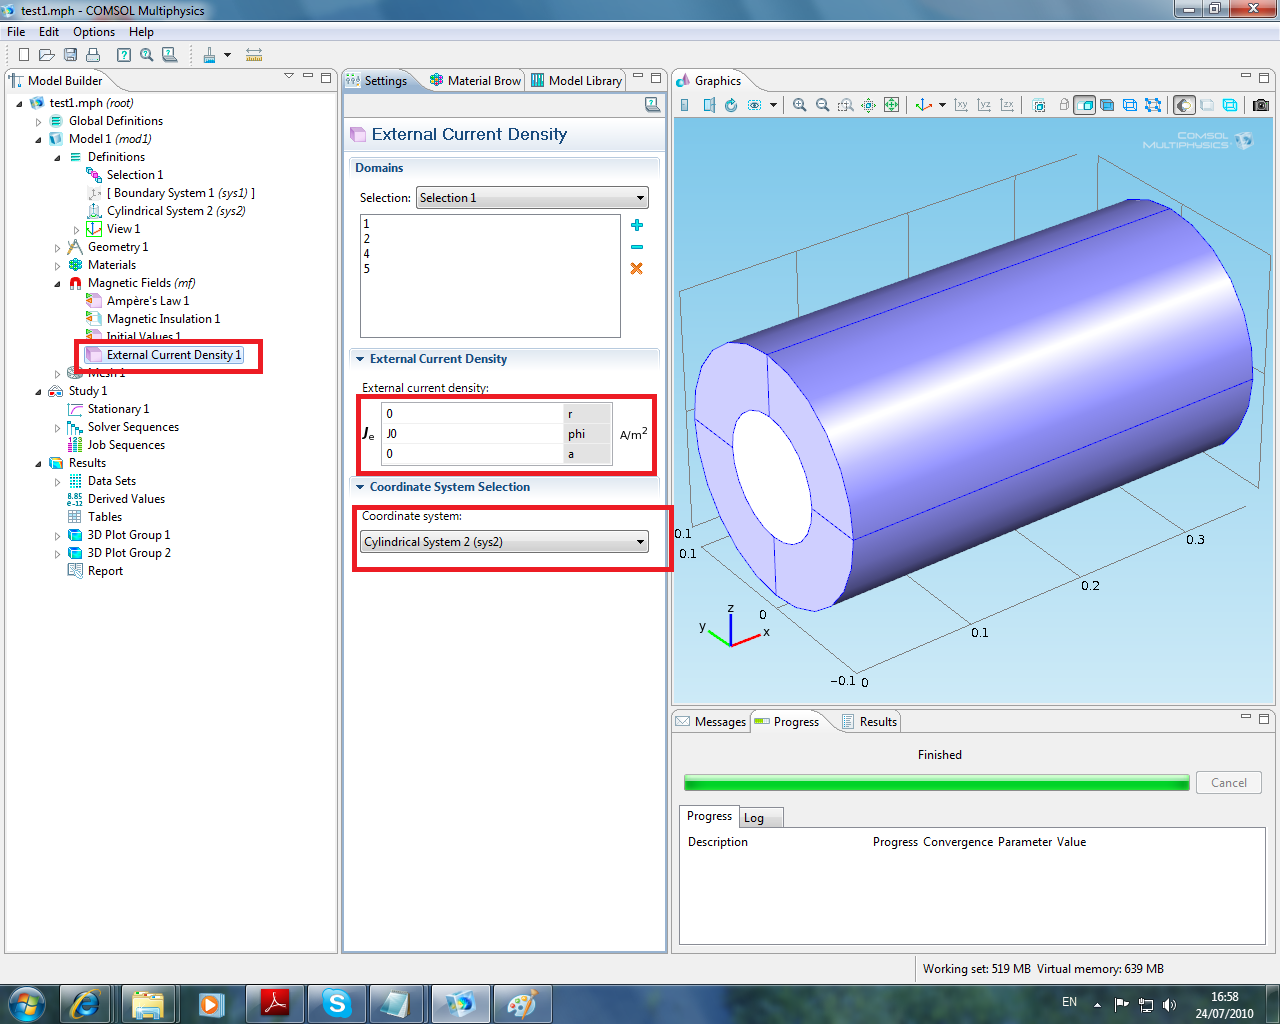Click the J0 phi component field
This screenshot has height=1024, width=1280.
tap(472, 434)
